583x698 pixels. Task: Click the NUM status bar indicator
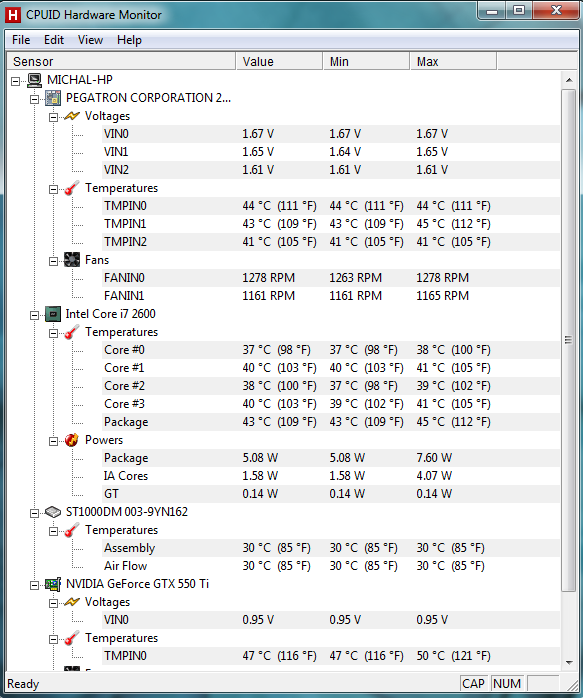pos(507,683)
